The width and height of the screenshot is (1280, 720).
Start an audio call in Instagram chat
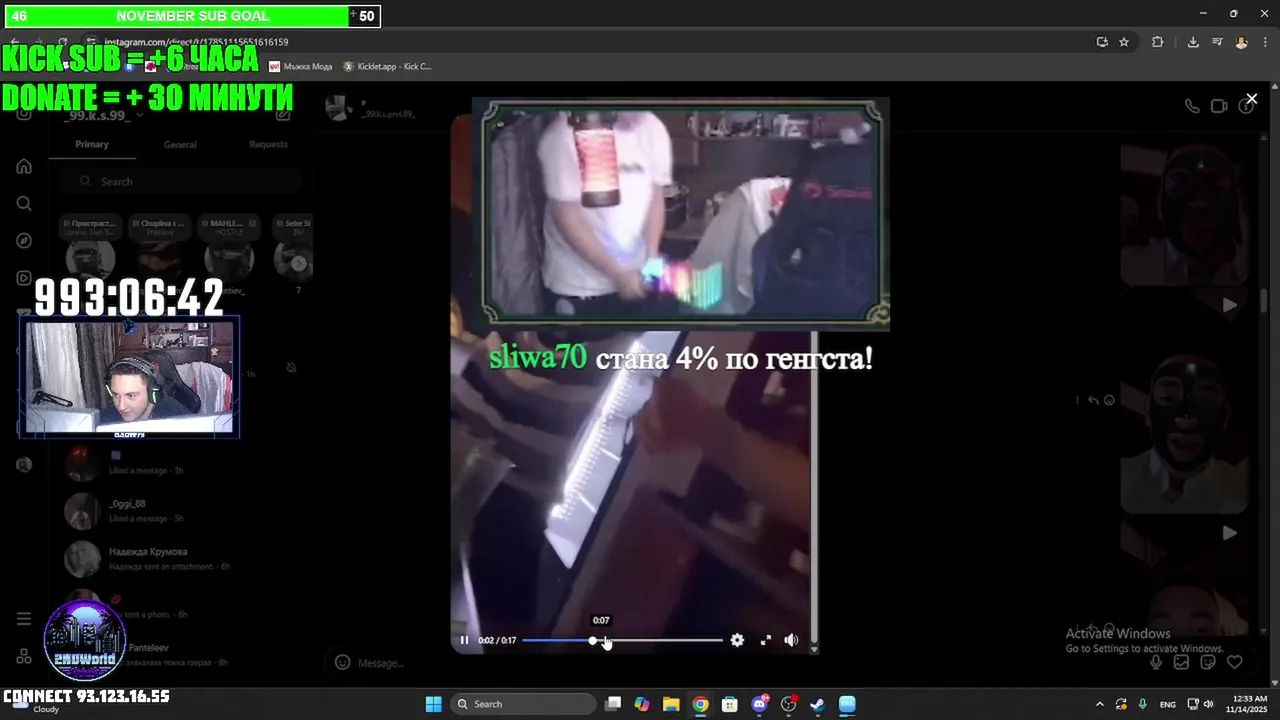tap(1192, 106)
